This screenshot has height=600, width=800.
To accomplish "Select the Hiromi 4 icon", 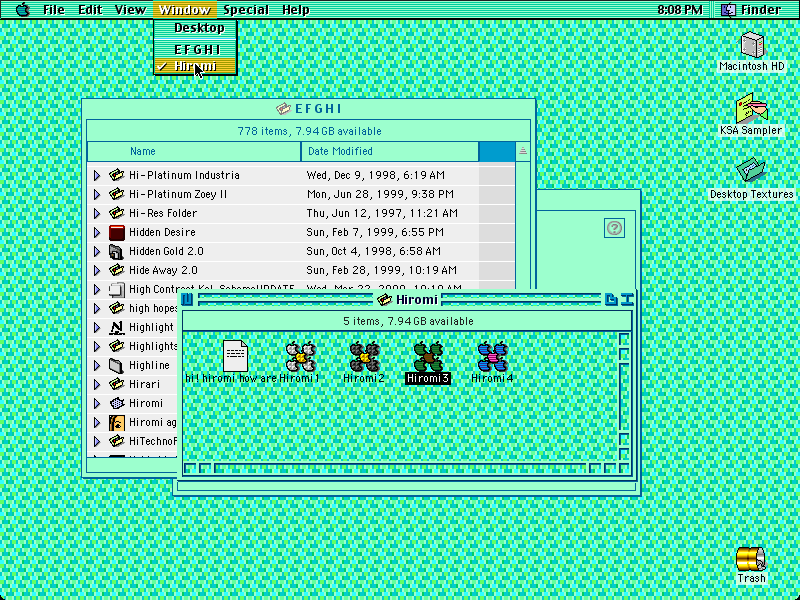I will pyautogui.click(x=492, y=356).
